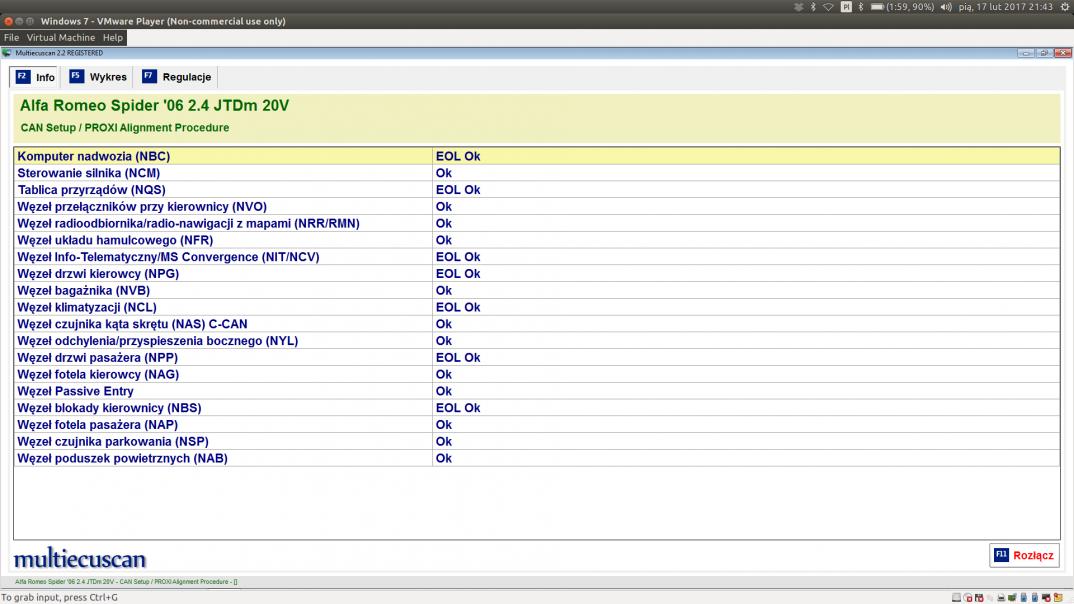Click the EOL Ok status of Węzeł klimatyzacji
The height and width of the screenshot is (604, 1074).
click(458, 307)
